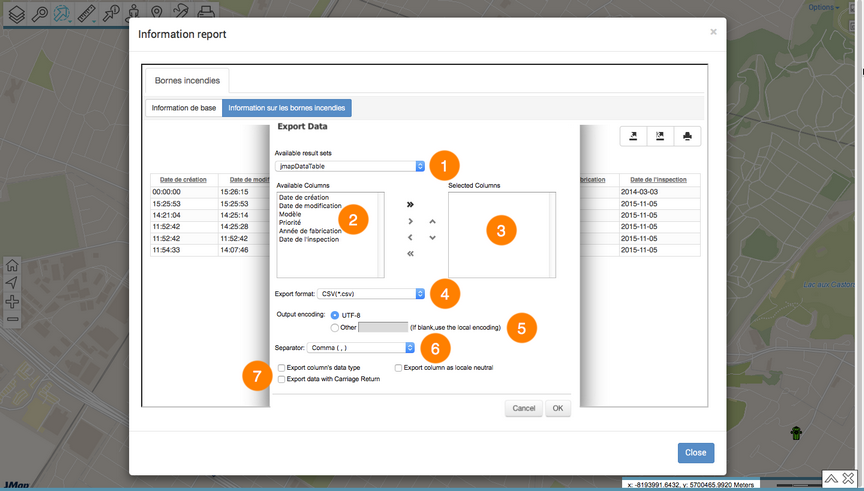The height and width of the screenshot is (491, 864).
Task: Click the 11:54:33 creation time cell
Action: point(184,250)
